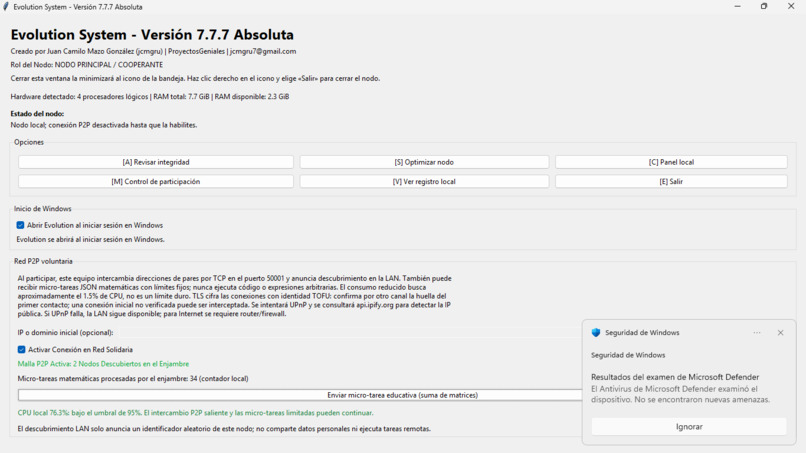Open [M] Control de participación
This screenshot has height=453, width=806.
tap(156, 182)
